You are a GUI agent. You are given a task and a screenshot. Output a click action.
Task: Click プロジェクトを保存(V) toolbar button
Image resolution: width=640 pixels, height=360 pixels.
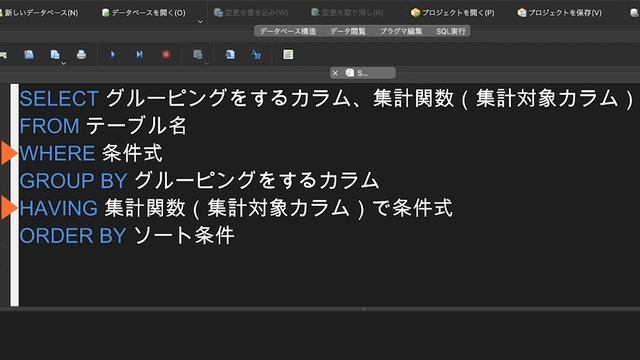[560, 13]
